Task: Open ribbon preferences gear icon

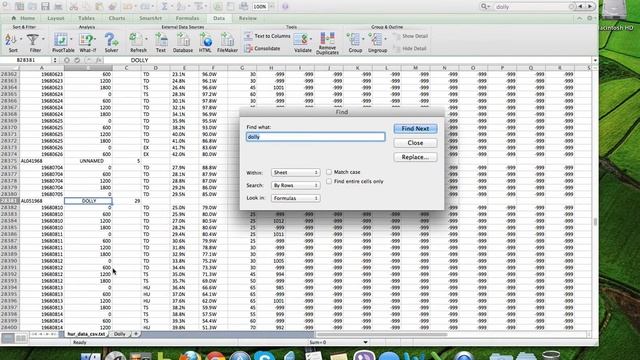Action: pyautogui.click(x=590, y=18)
